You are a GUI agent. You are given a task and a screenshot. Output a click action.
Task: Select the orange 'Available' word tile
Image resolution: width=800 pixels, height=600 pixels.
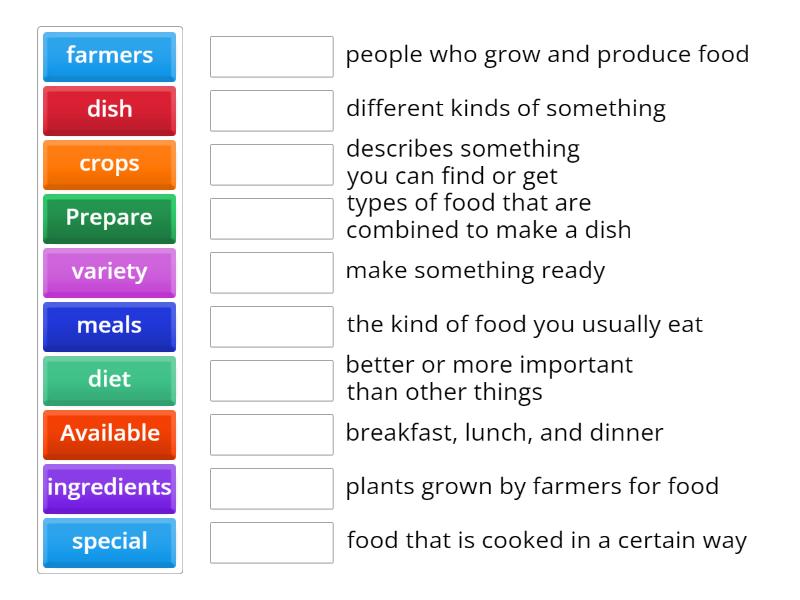109,434
